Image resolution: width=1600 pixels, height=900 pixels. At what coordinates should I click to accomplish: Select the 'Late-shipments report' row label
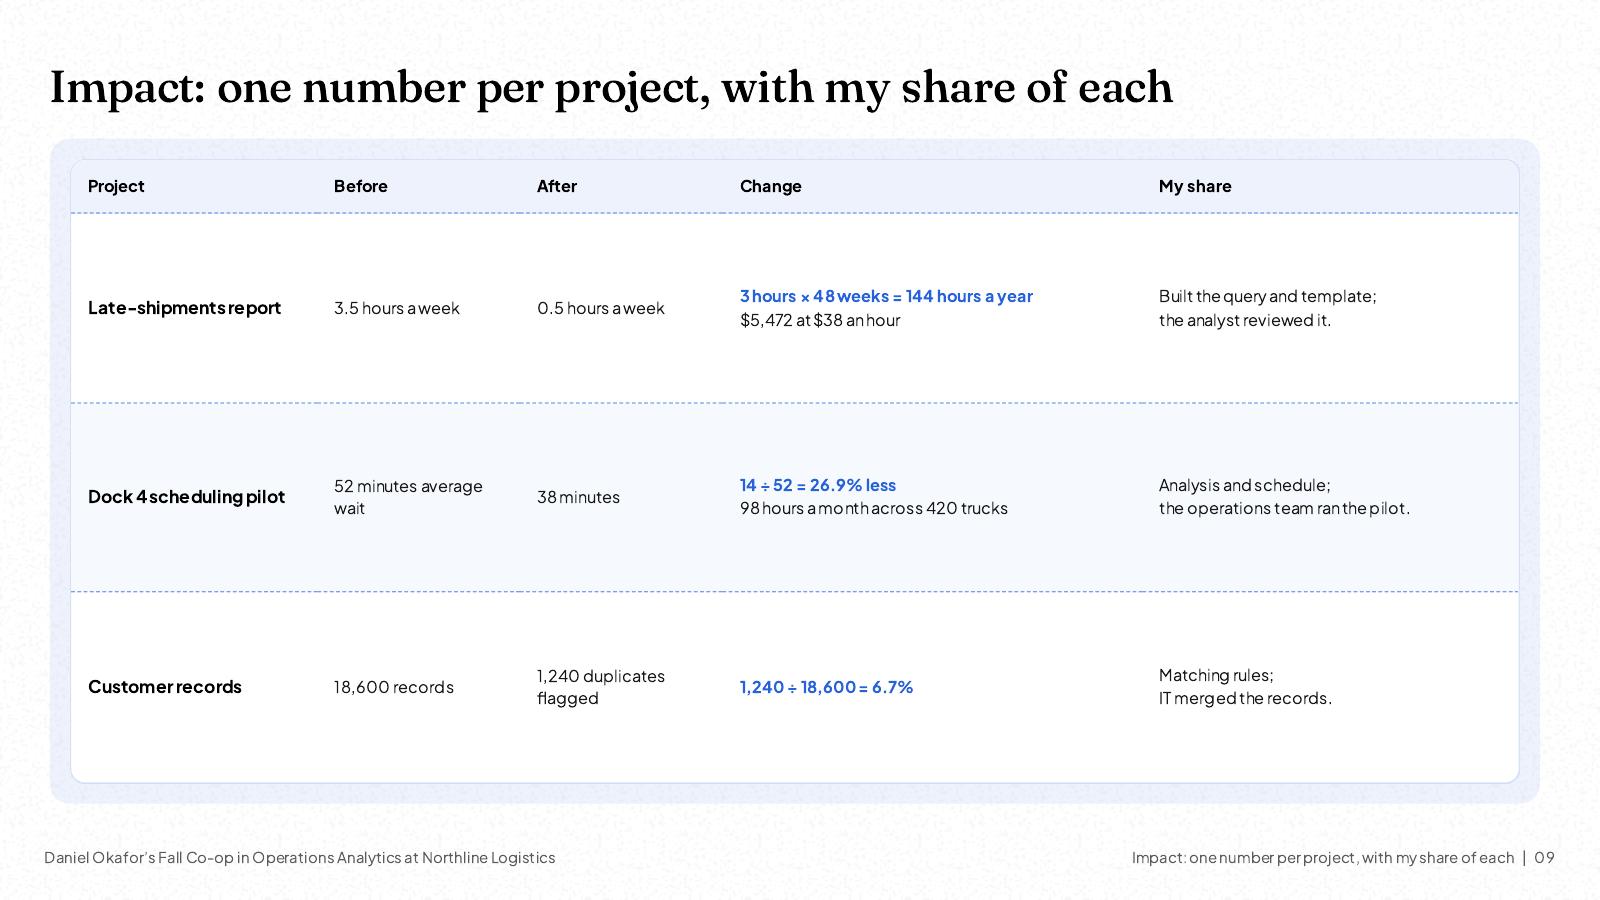point(185,308)
